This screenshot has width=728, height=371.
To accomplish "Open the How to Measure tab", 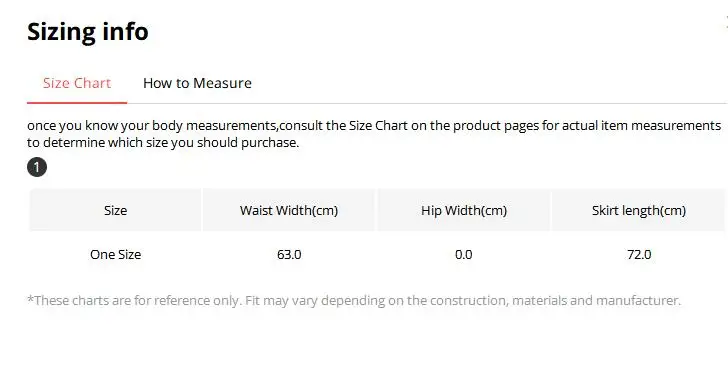I will (x=197, y=83).
